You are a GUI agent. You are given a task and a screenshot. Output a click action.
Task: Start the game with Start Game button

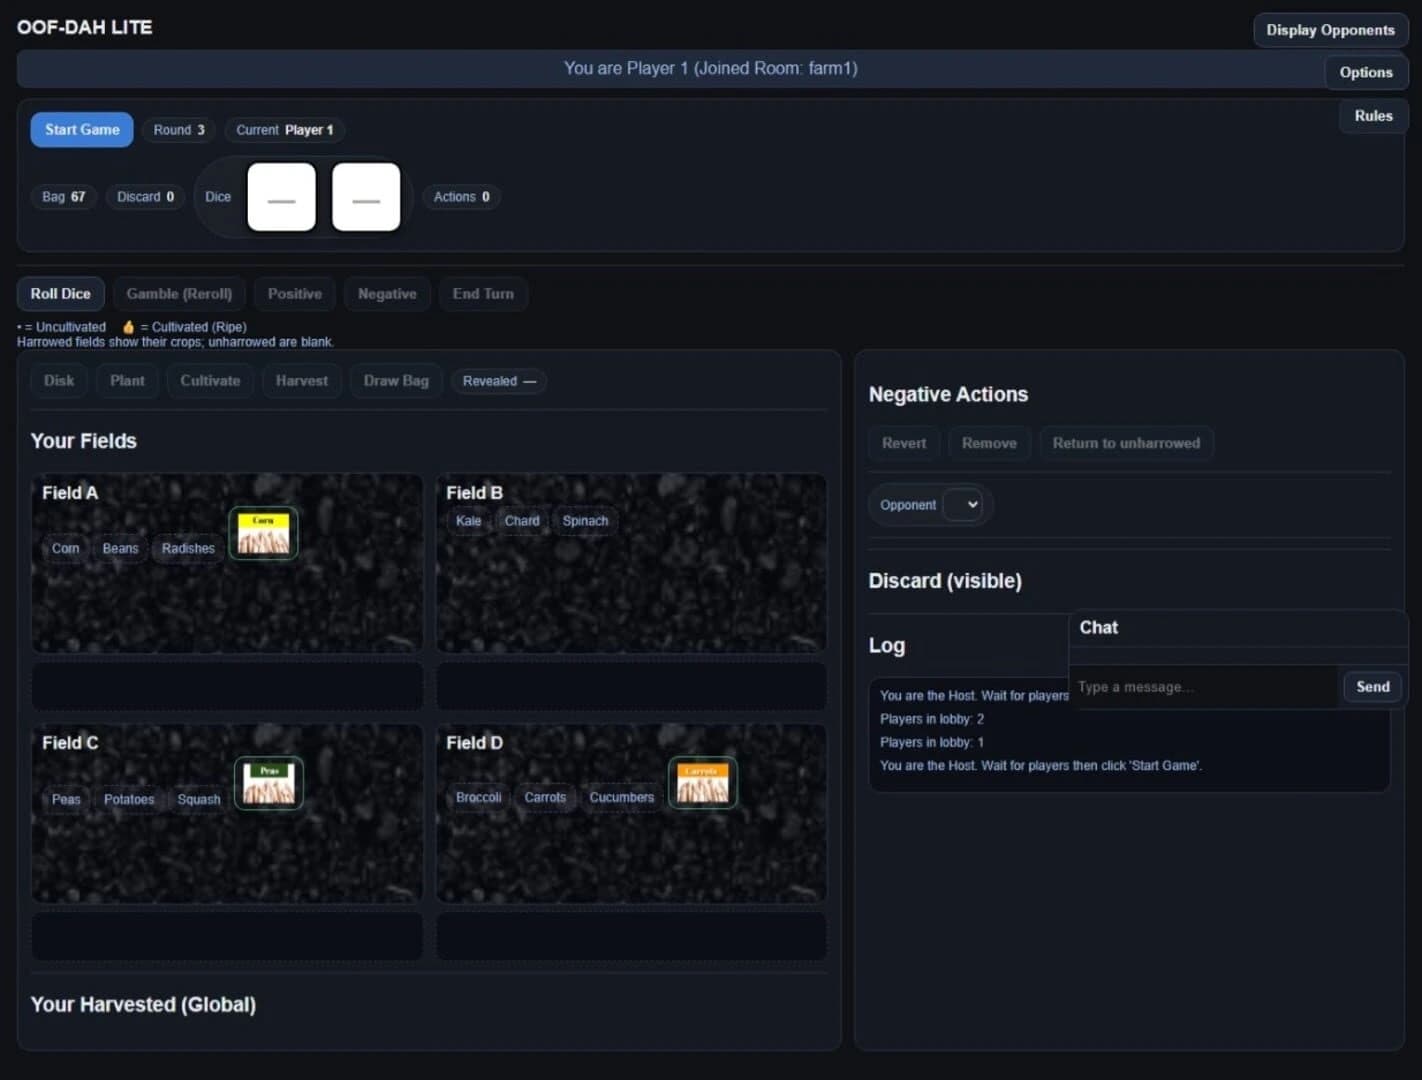82,130
